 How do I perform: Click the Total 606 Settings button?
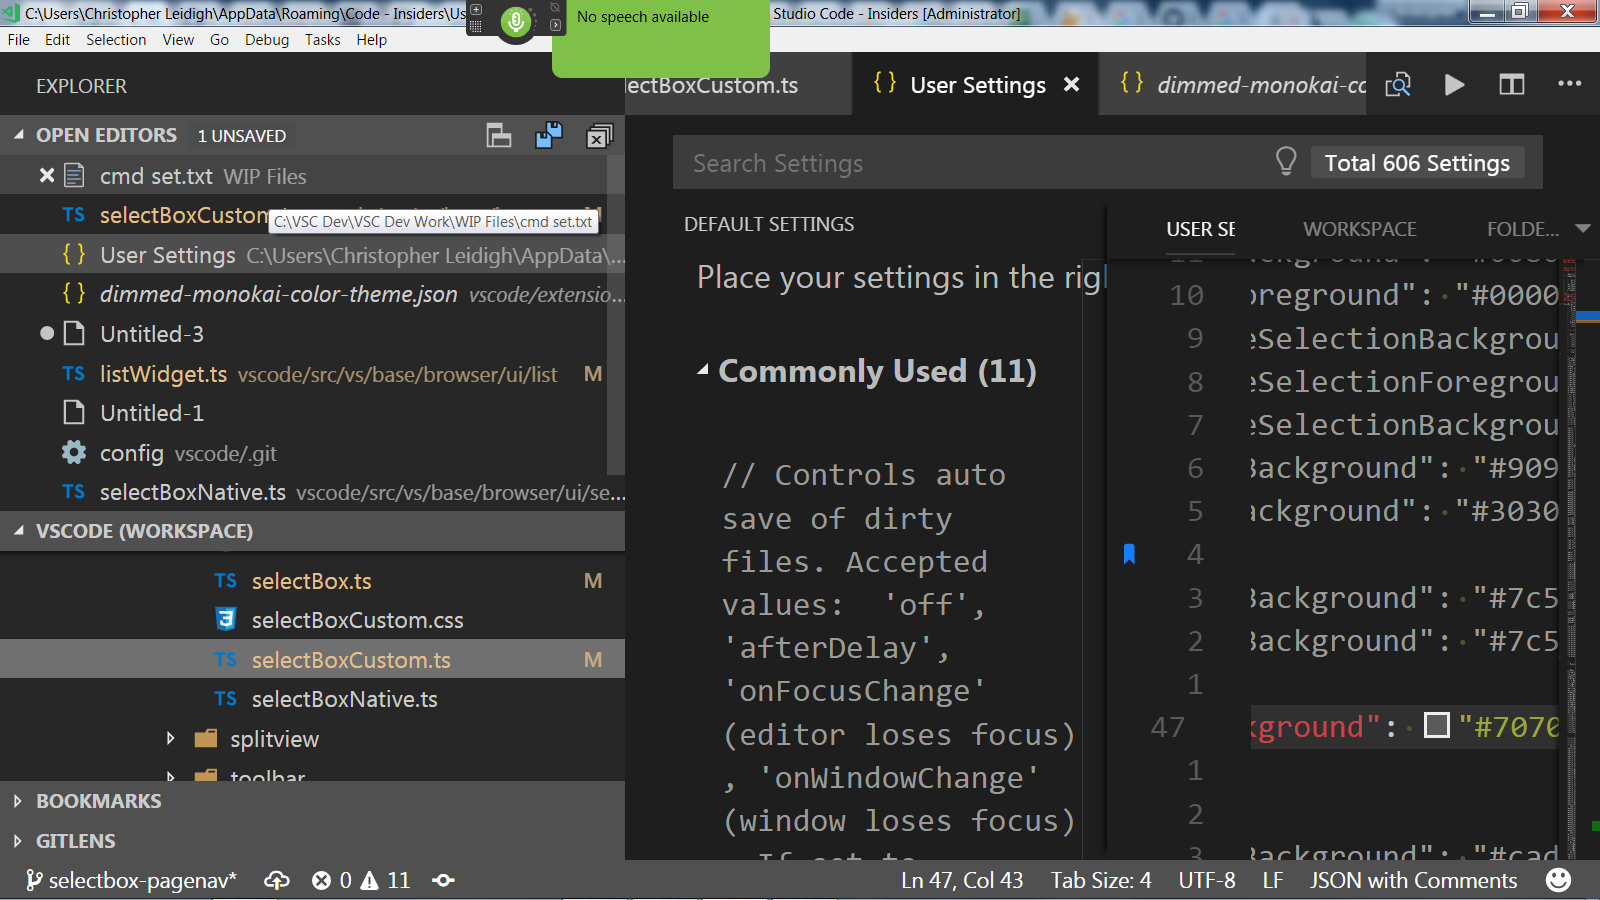[1417, 161]
